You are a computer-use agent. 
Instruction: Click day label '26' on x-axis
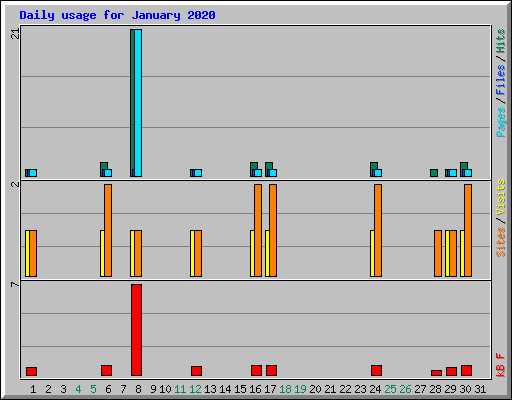tap(405, 389)
